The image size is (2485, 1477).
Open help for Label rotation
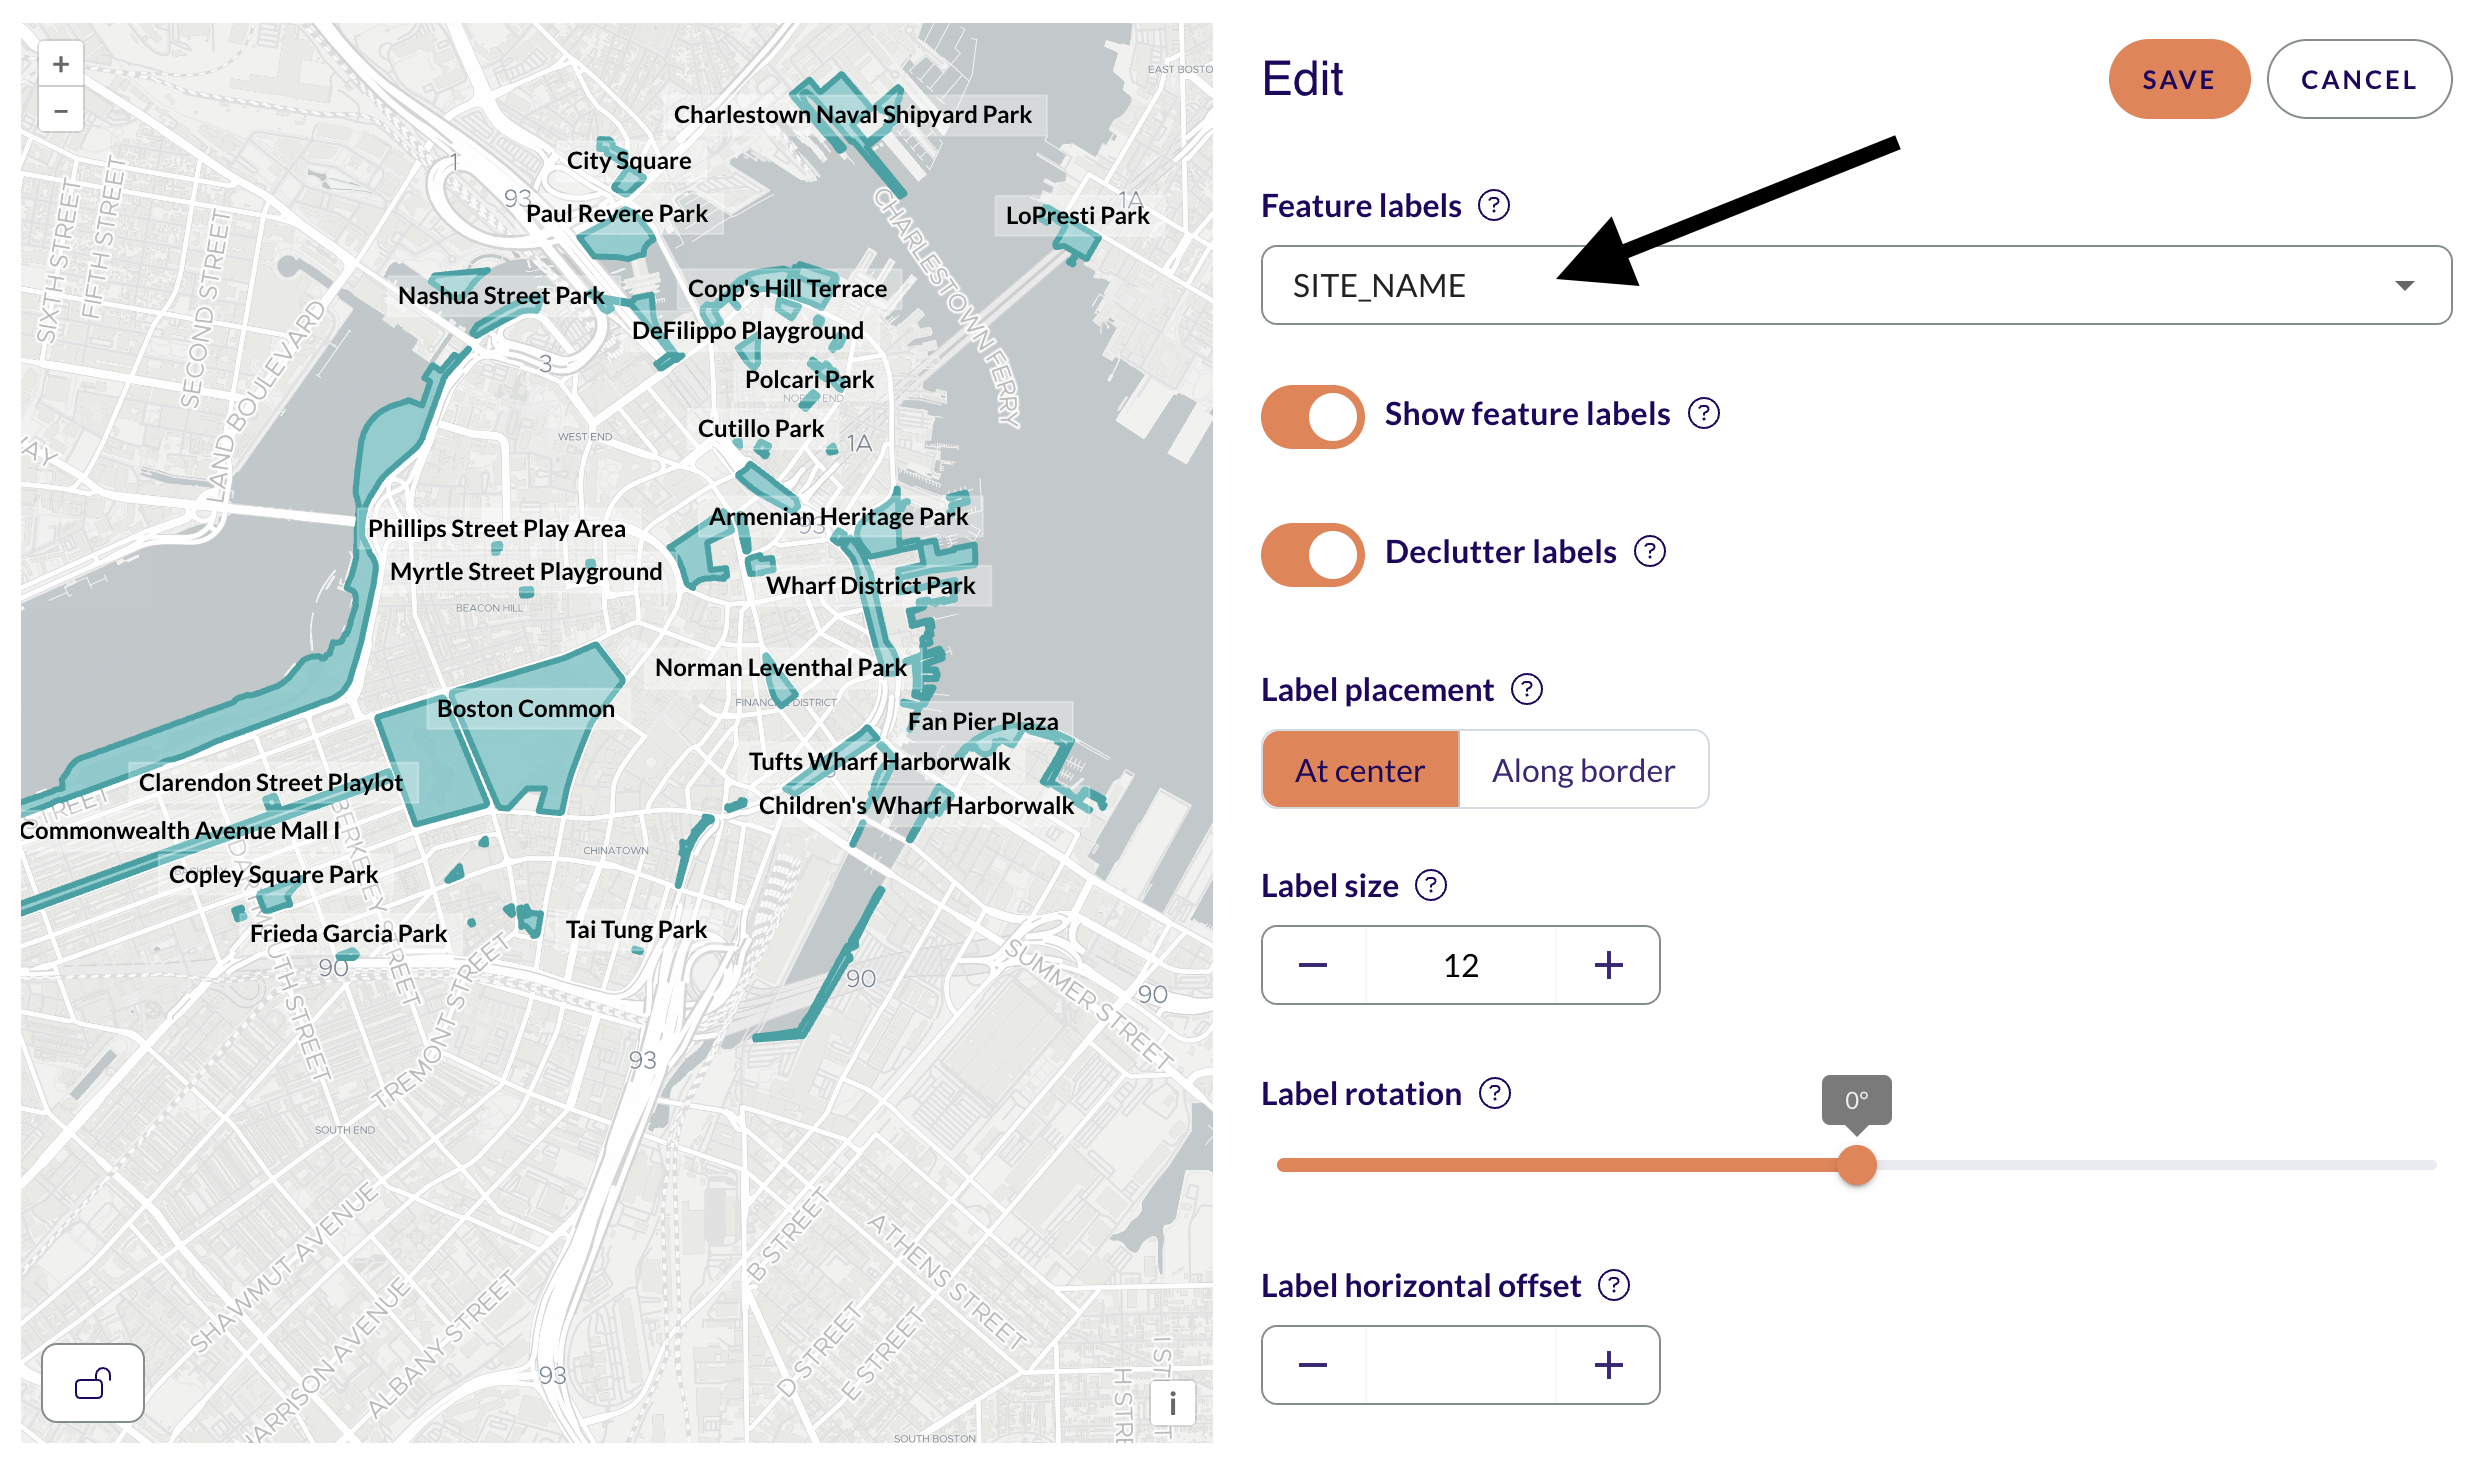point(1495,1094)
